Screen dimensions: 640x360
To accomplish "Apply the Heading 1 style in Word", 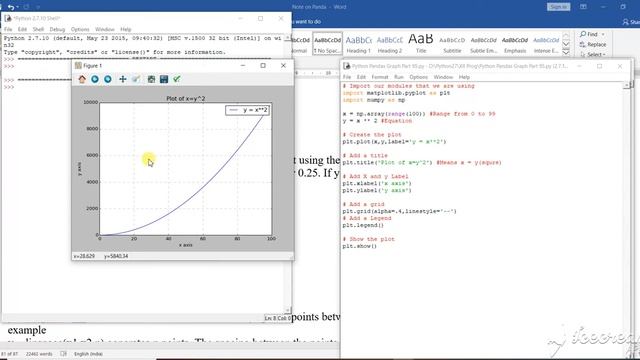I will click(358, 44).
